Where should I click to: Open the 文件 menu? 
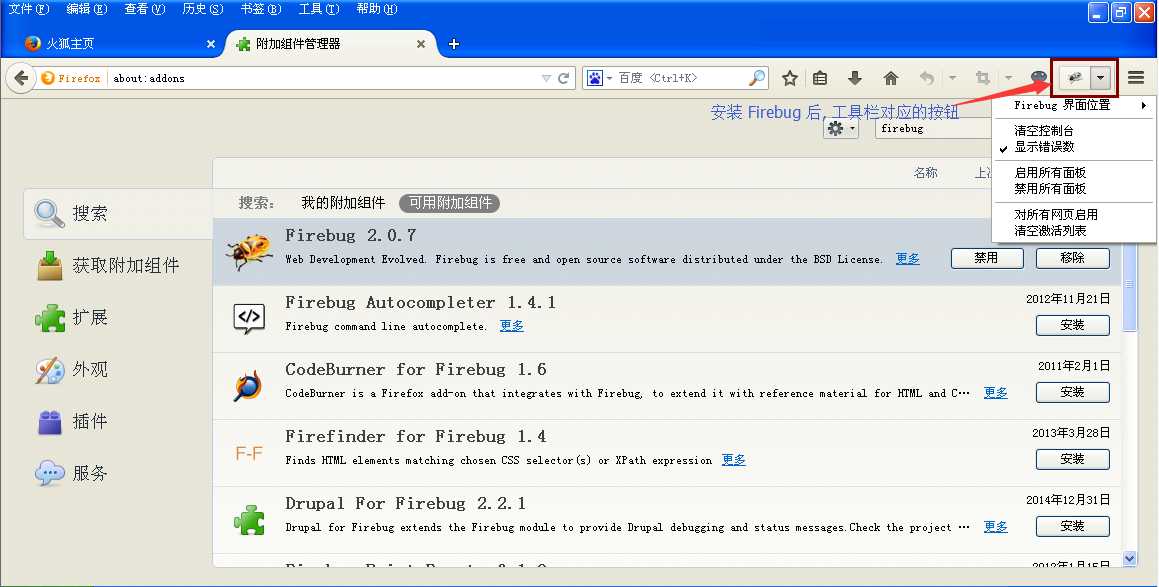(x=28, y=9)
